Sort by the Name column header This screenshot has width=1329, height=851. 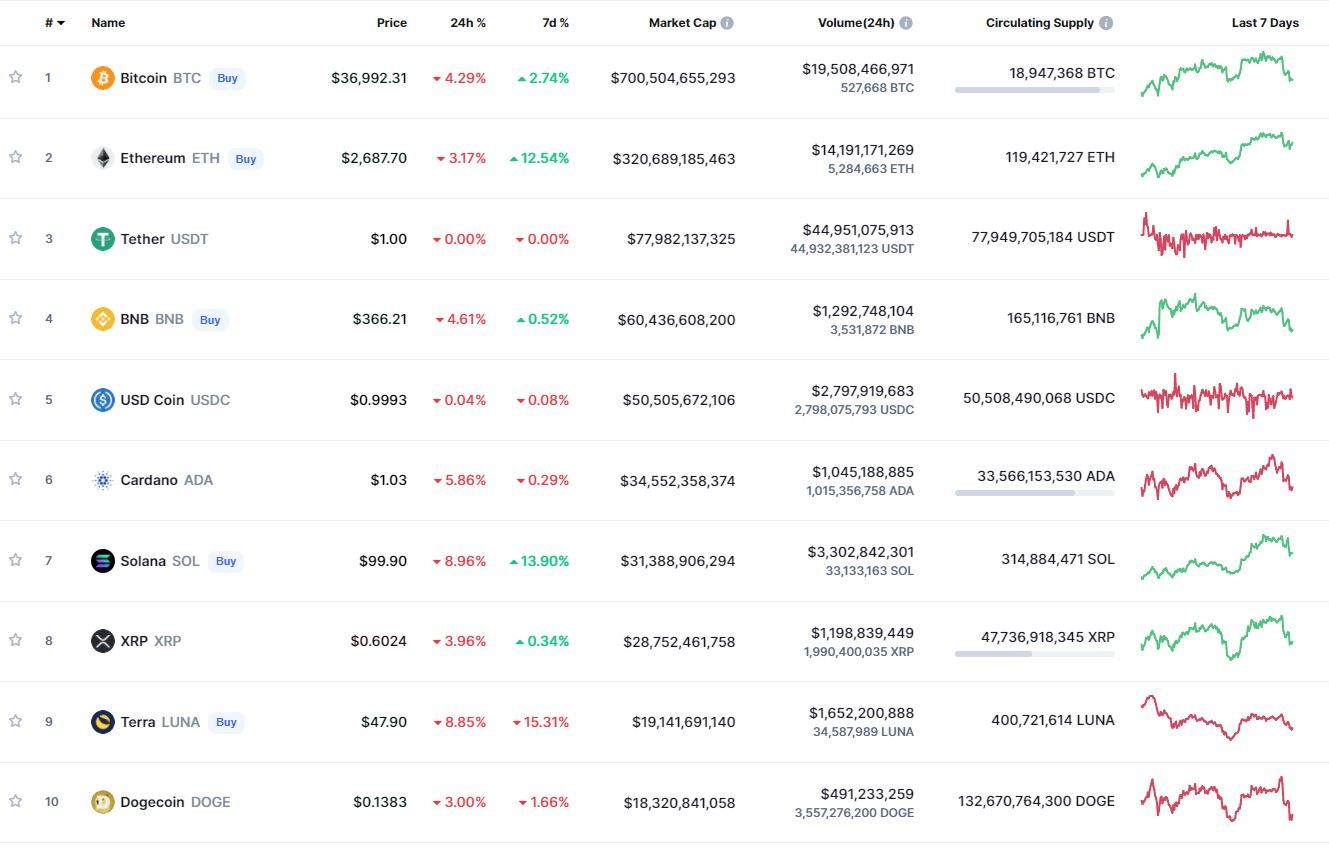[x=108, y=23]
